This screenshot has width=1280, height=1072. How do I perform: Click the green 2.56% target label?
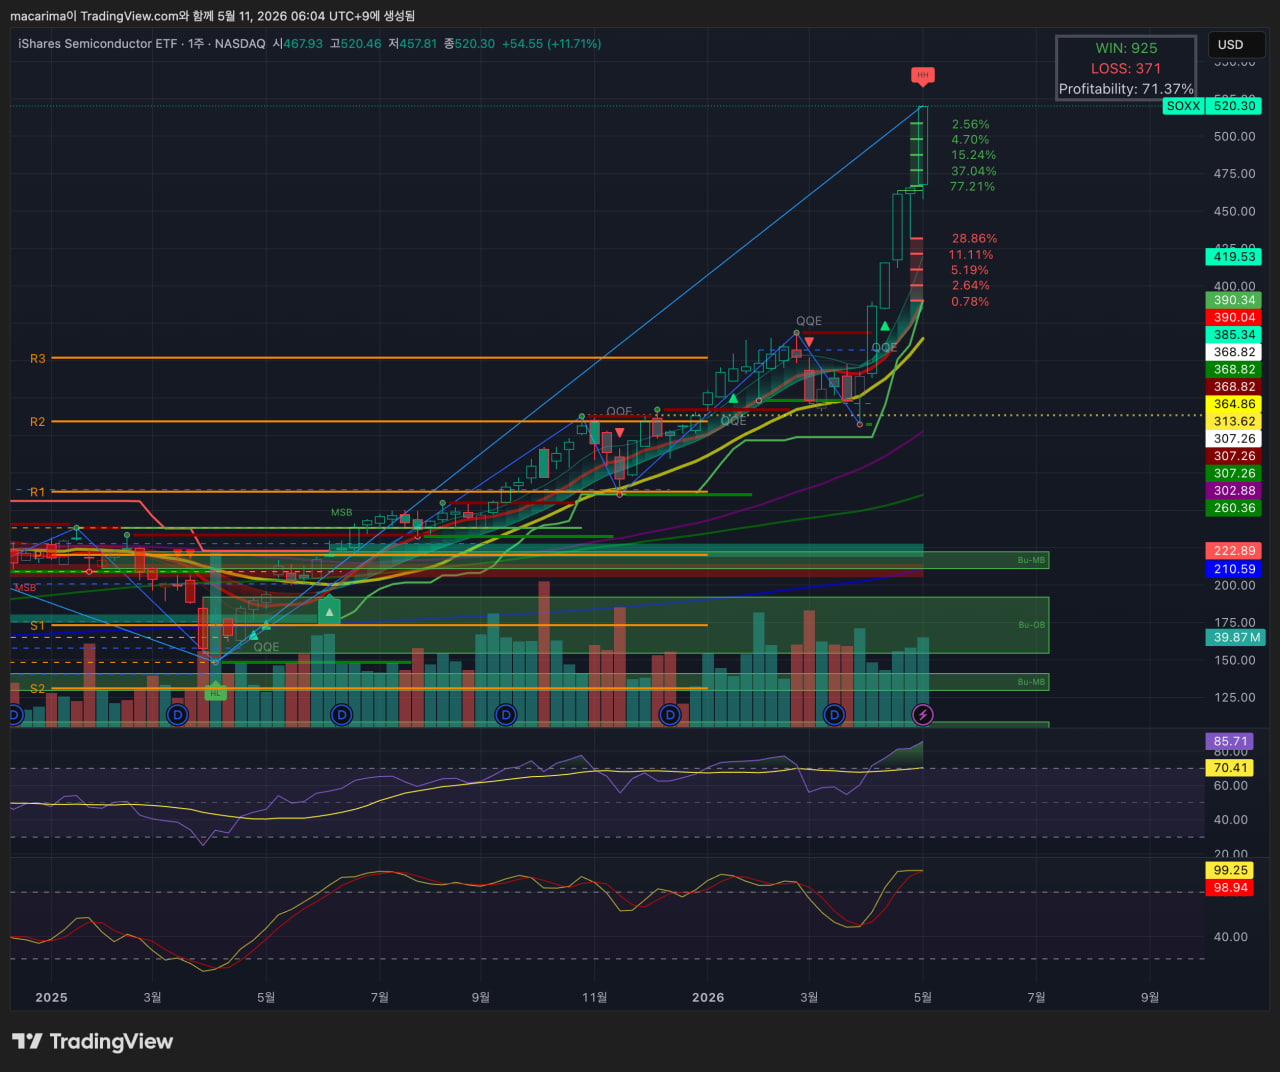pos(971,125)
